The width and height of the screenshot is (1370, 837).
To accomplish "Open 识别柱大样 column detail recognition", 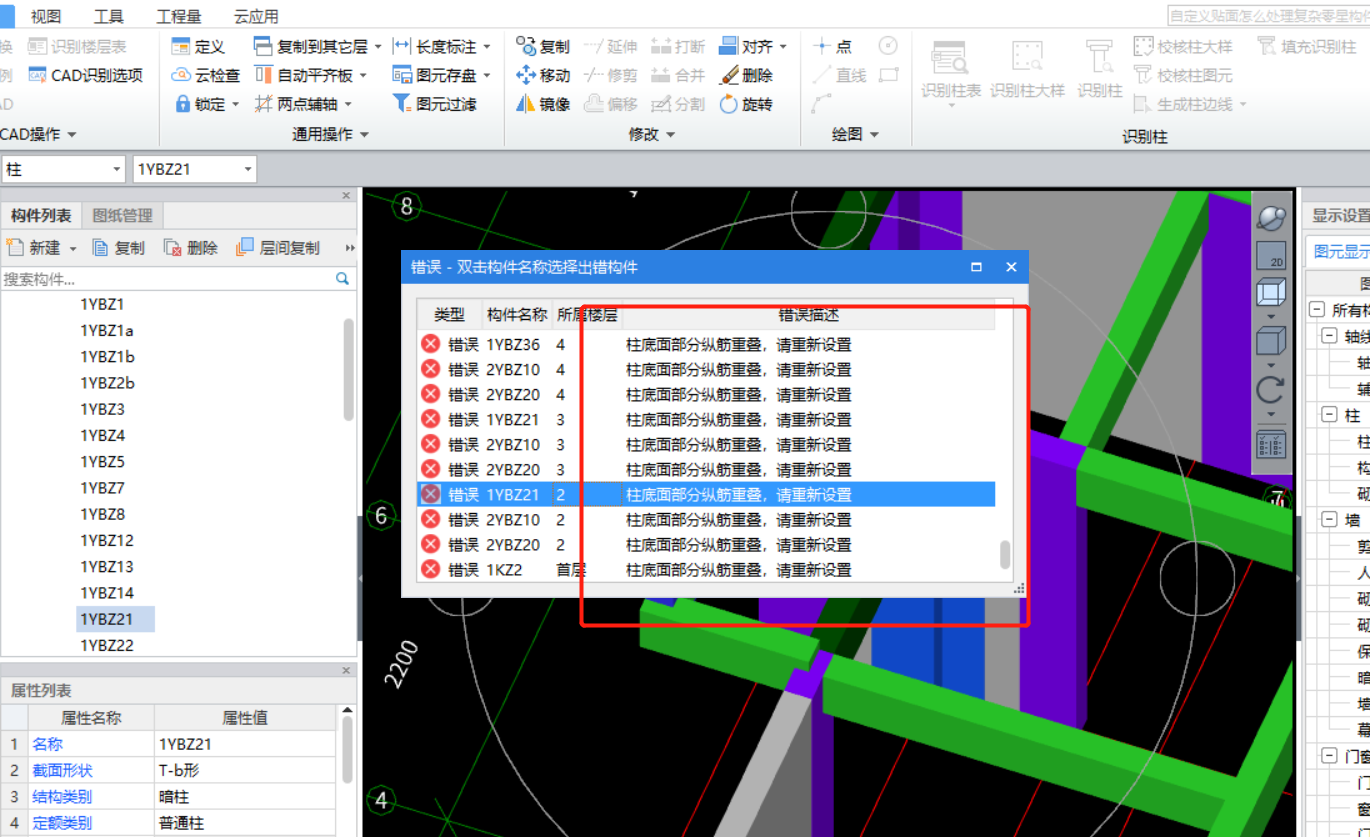I will (1027, 68).
